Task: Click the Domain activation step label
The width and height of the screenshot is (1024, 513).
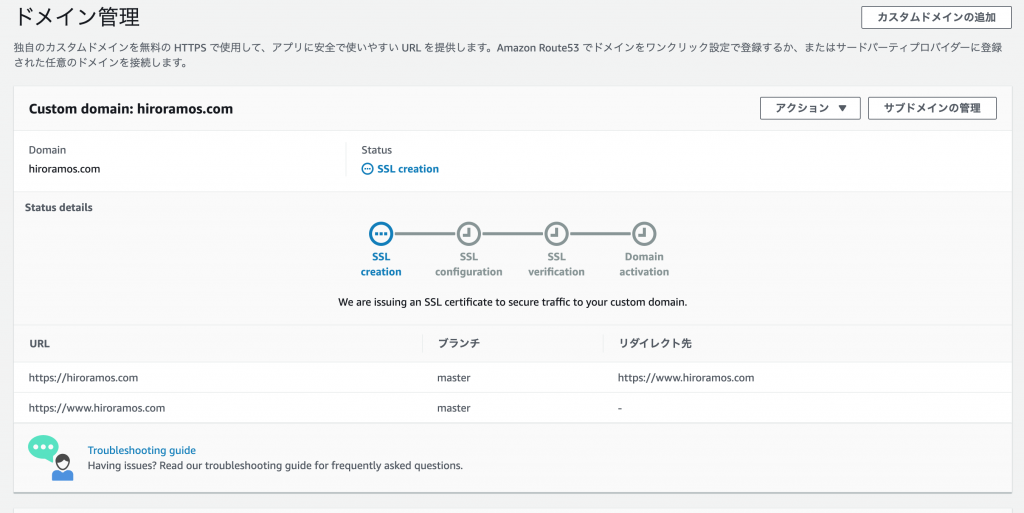Action: pyautogui.click(x=644, y=264)
